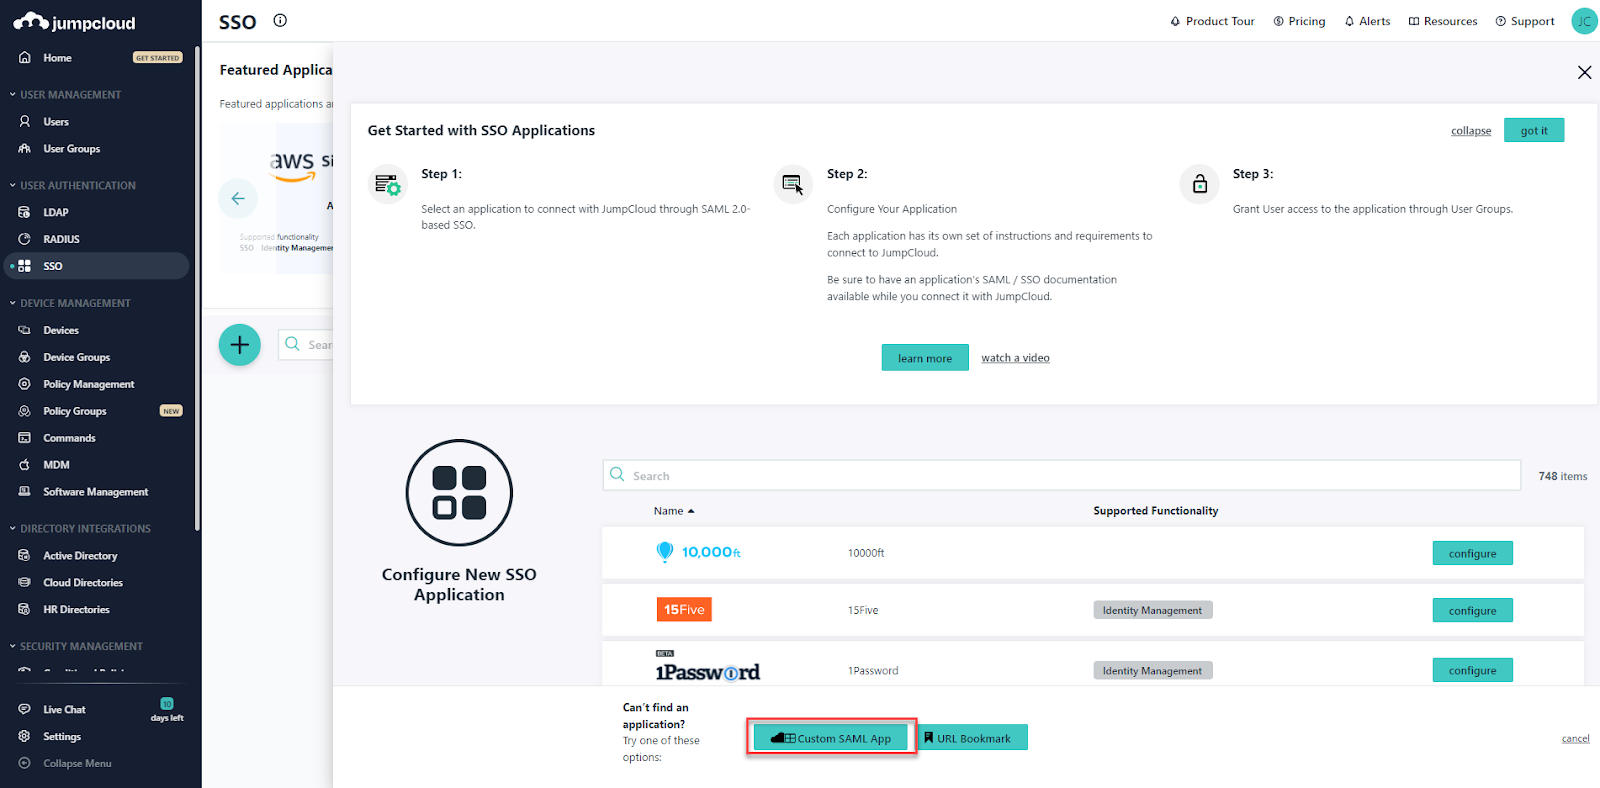
Task: Collapse the Device Management section
Action: tap(70, 303)
